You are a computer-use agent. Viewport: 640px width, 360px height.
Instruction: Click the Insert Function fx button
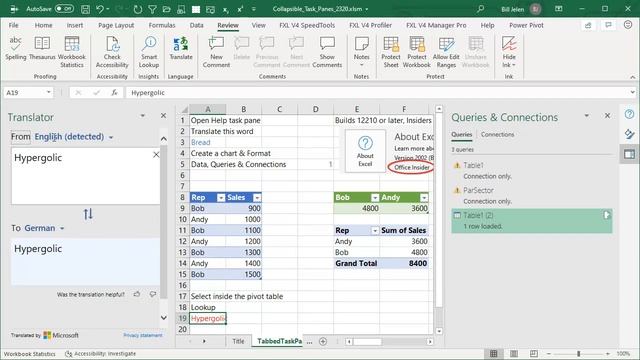point(115,93)
